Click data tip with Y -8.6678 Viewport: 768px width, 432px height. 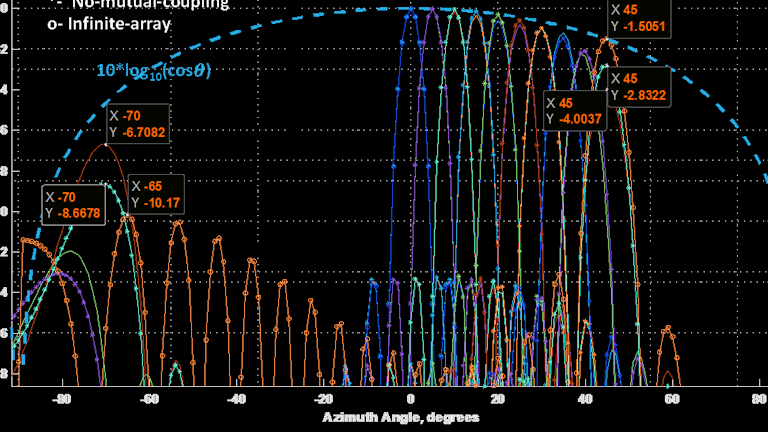[x=74, y=203]
